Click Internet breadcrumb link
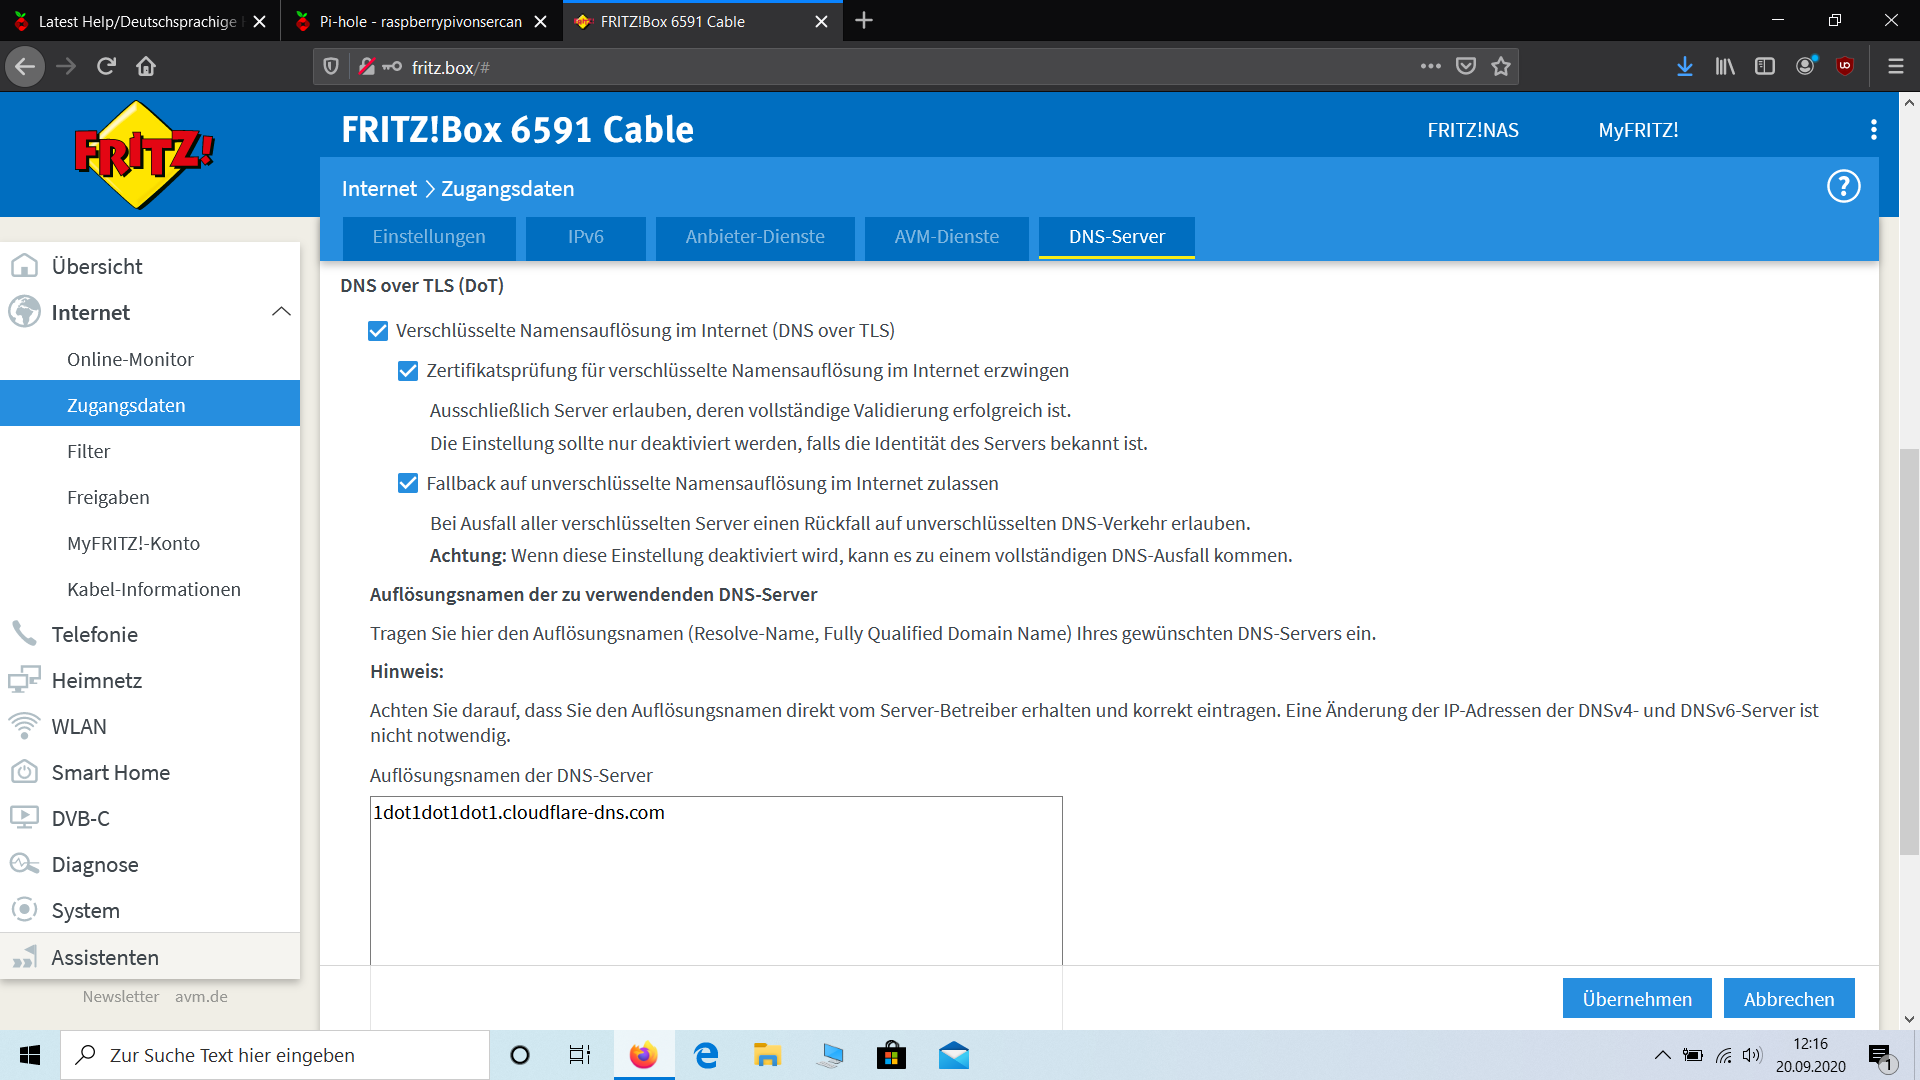The width and height of the screenshot is (1920, 1080). tap(379, 189)
